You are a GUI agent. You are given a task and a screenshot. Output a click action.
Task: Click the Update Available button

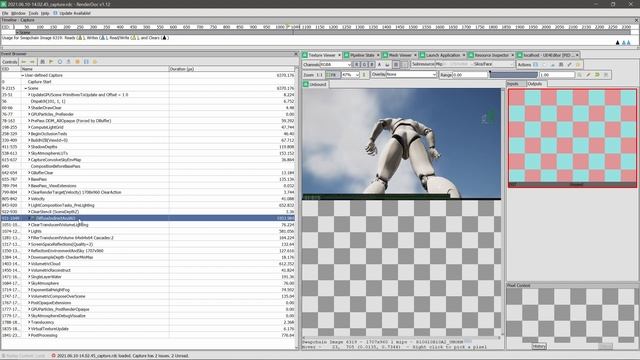[72, 13]
